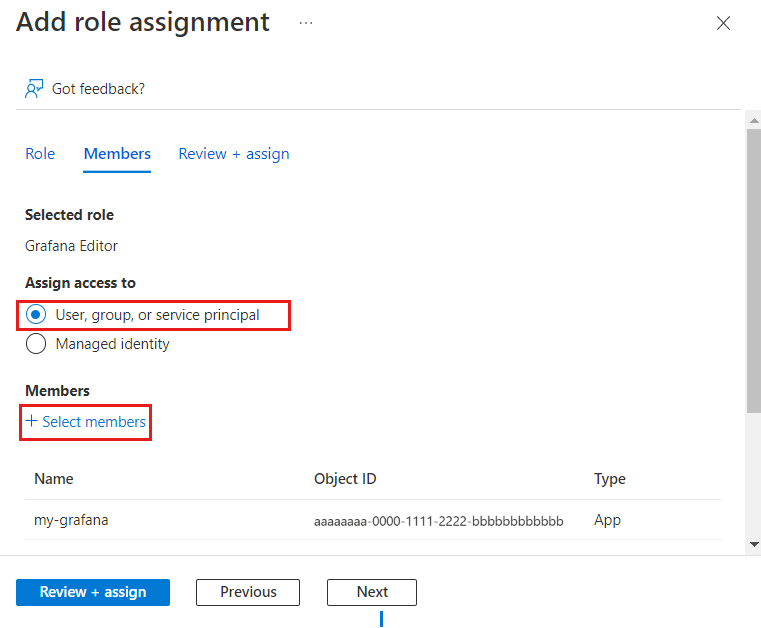
Task: Select the Managed identity radio button
Action: pos(37,344)
